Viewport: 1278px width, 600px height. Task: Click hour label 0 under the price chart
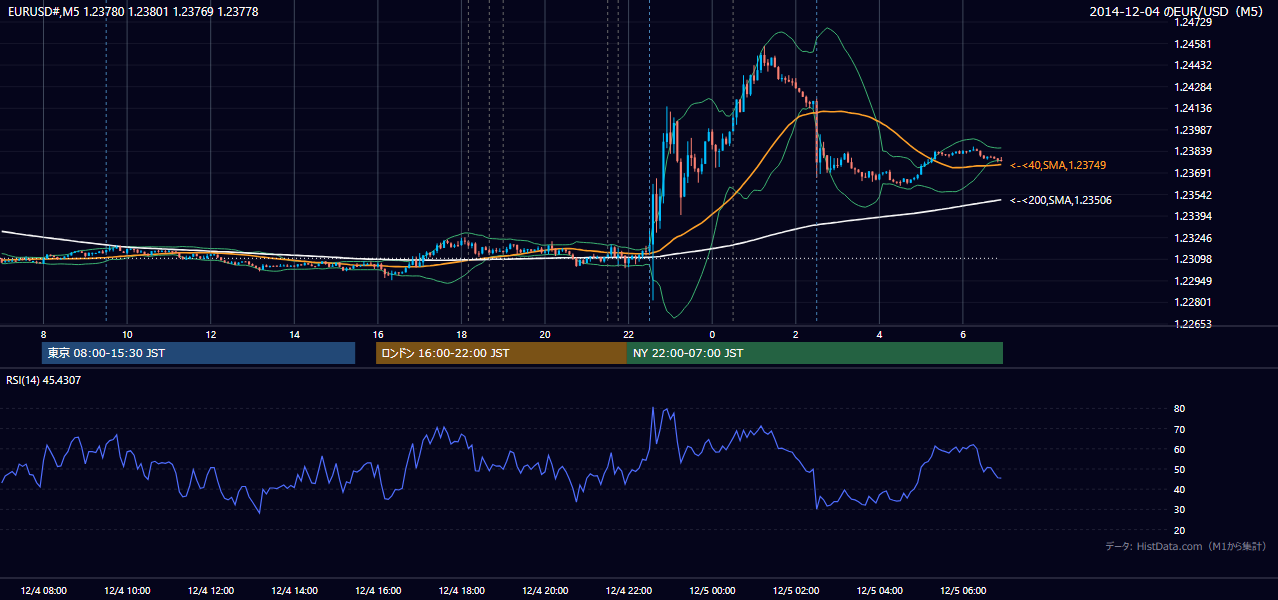(x=712, y=334)
